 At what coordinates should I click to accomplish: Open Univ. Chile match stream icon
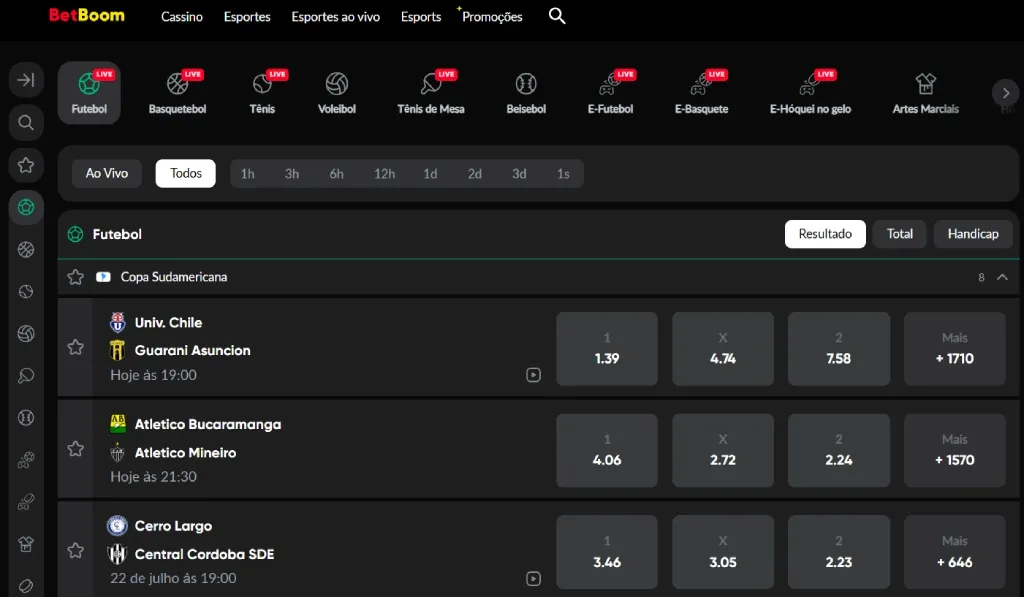point(534,375)
